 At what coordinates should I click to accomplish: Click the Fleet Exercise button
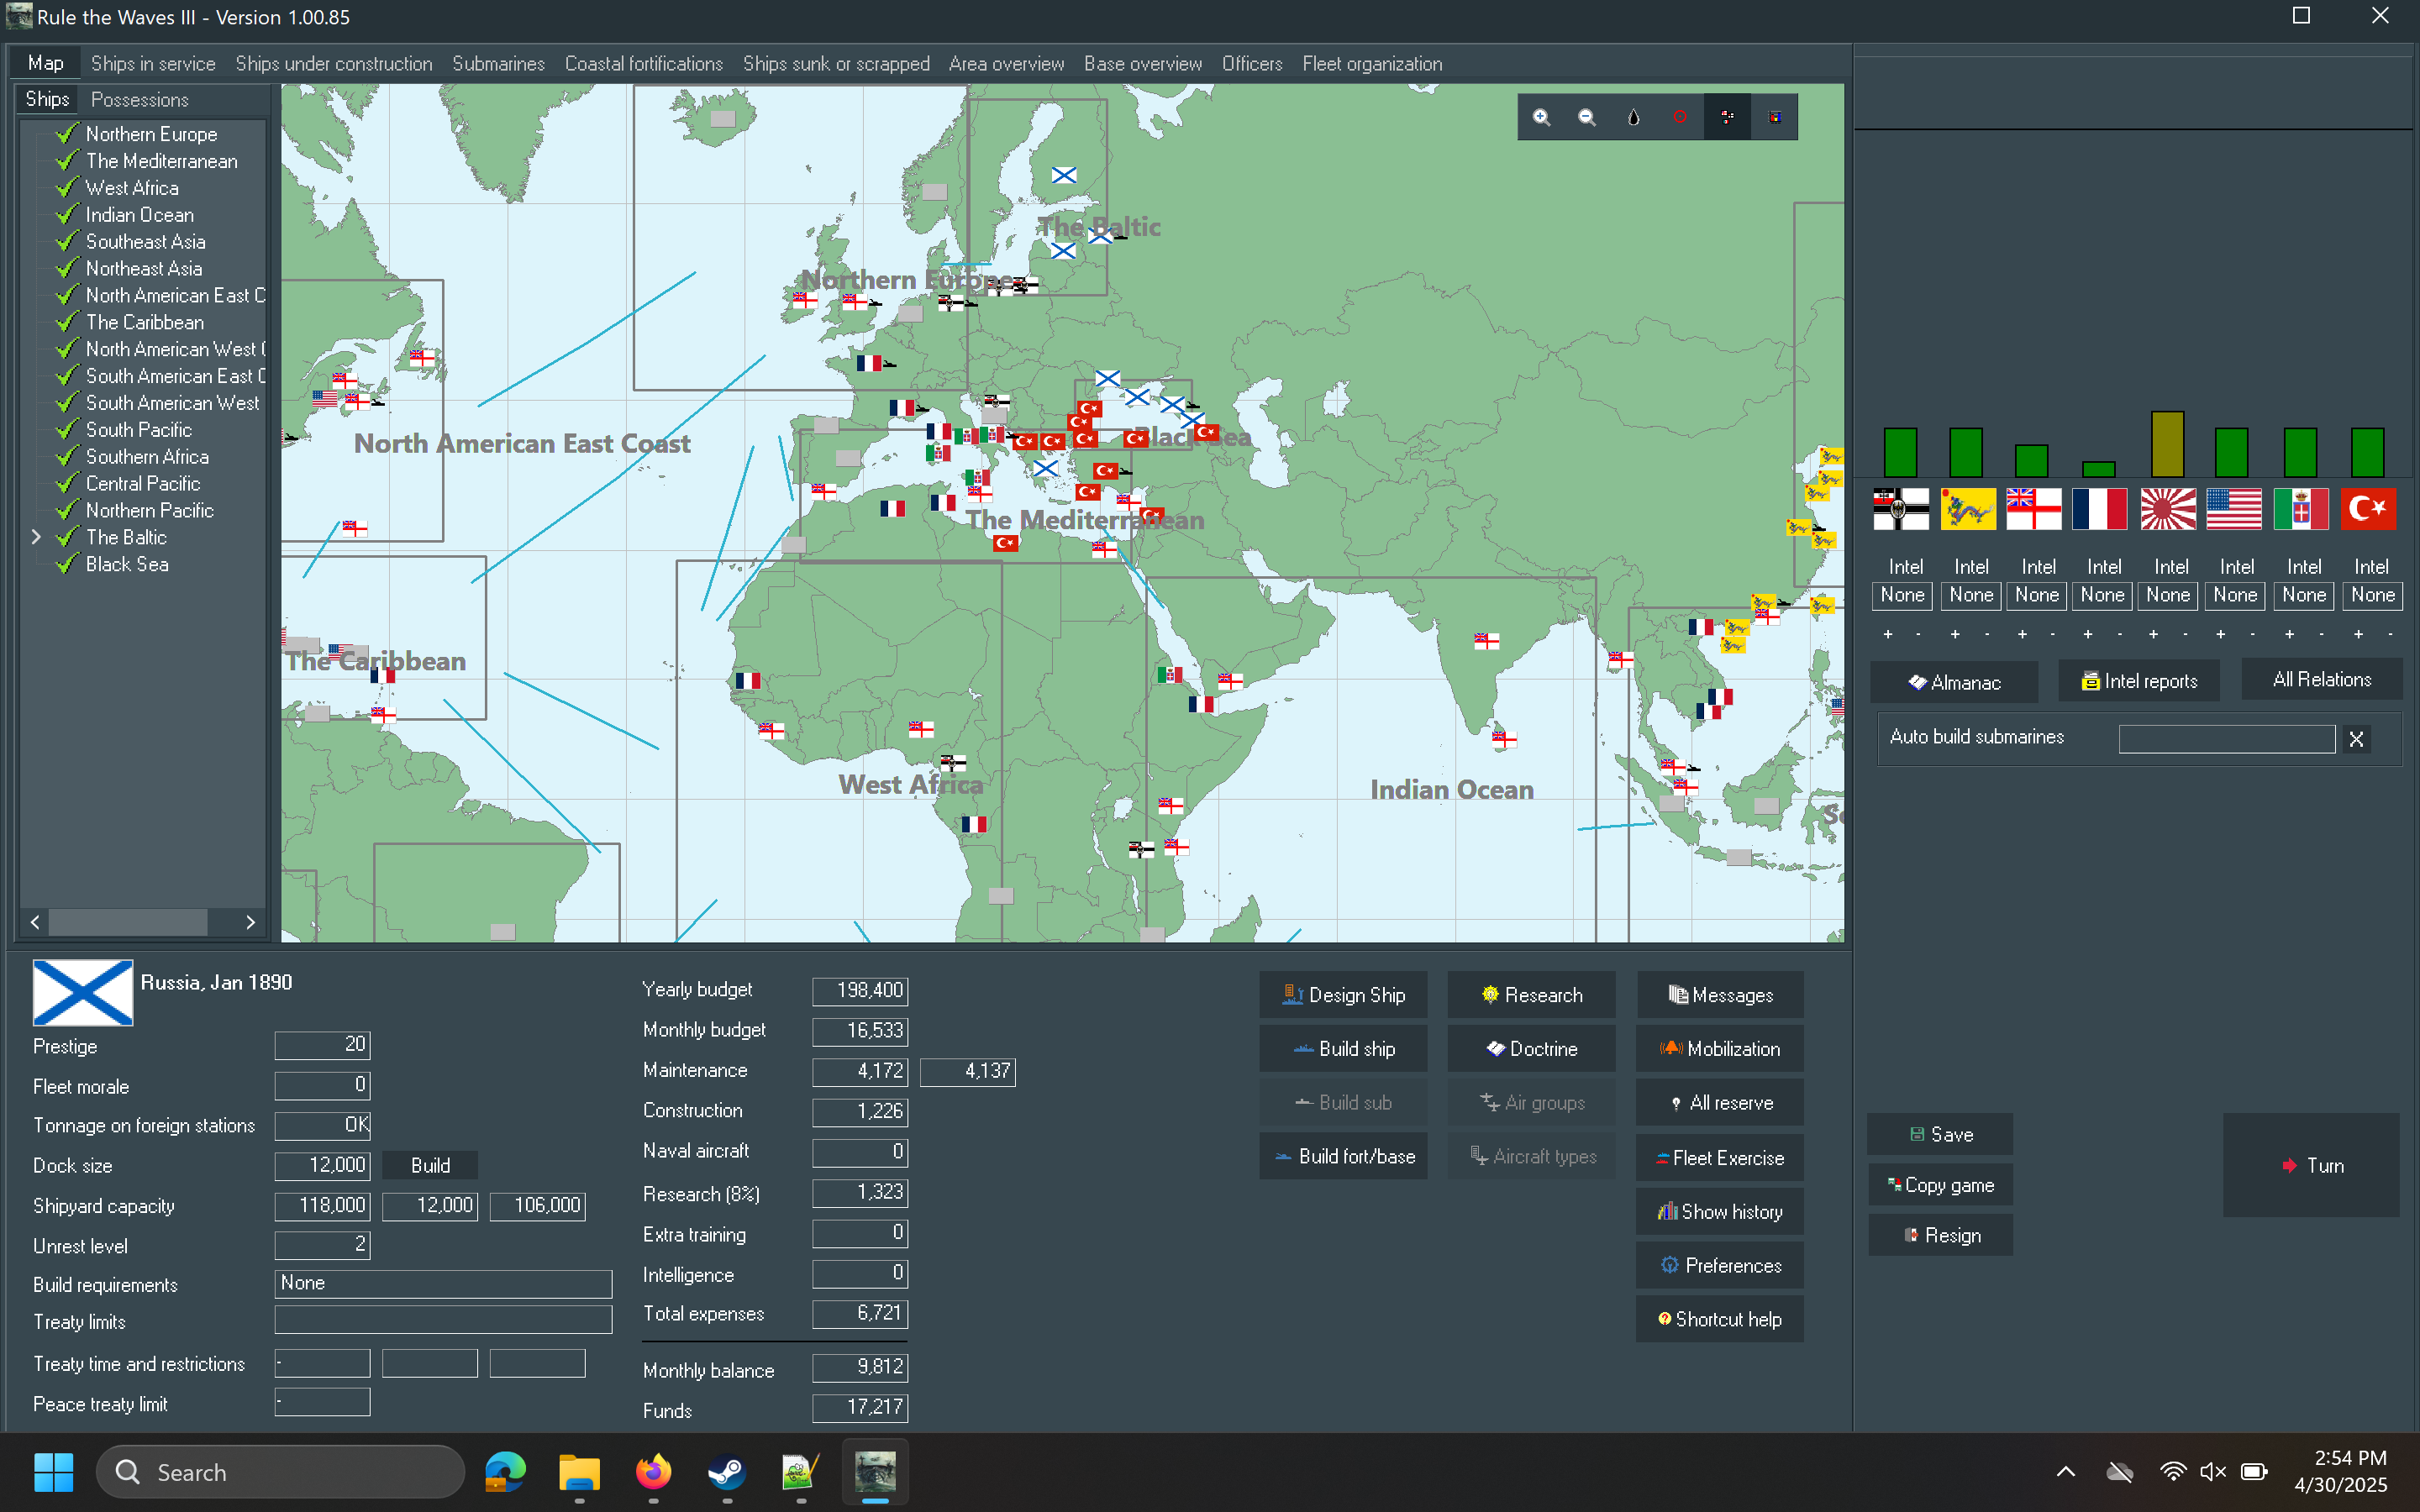point(1720,1158)
